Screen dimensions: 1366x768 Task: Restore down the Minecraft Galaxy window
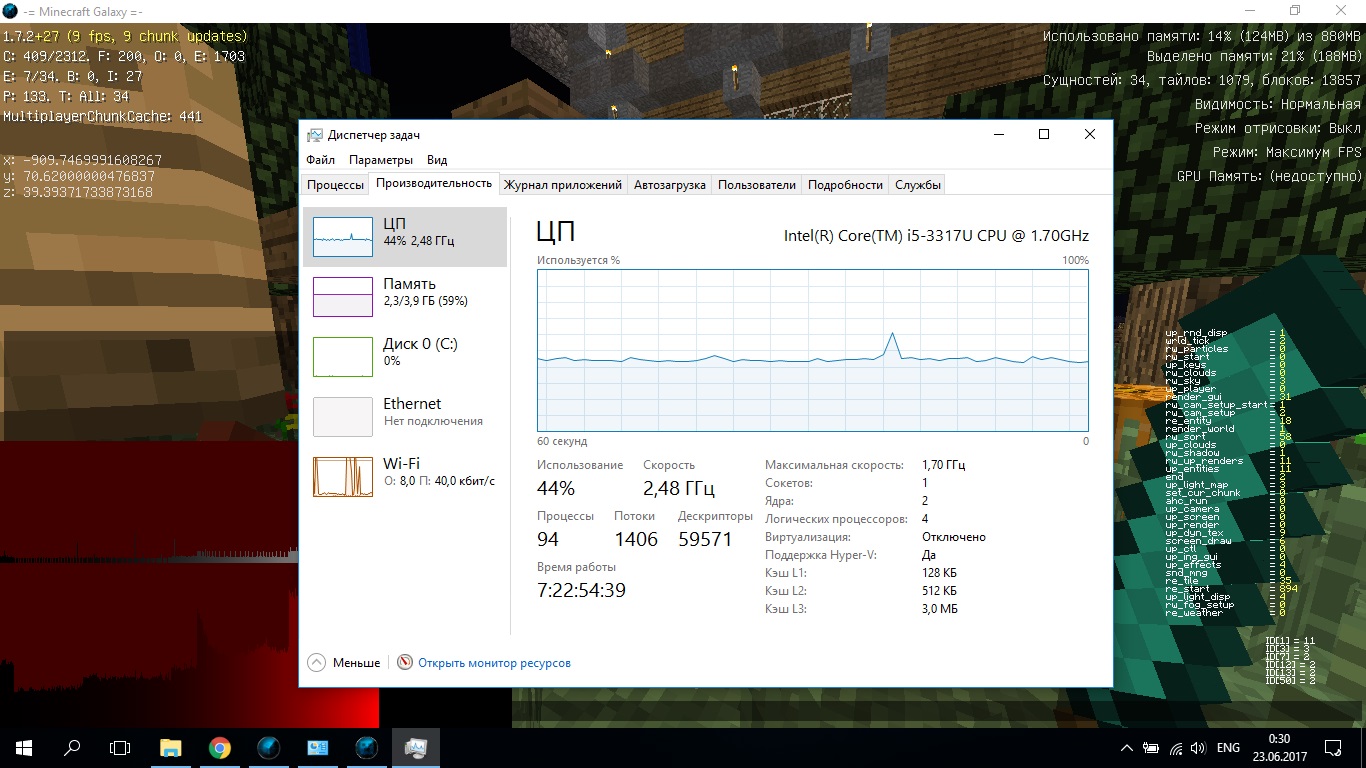(x=1295, y=10)
